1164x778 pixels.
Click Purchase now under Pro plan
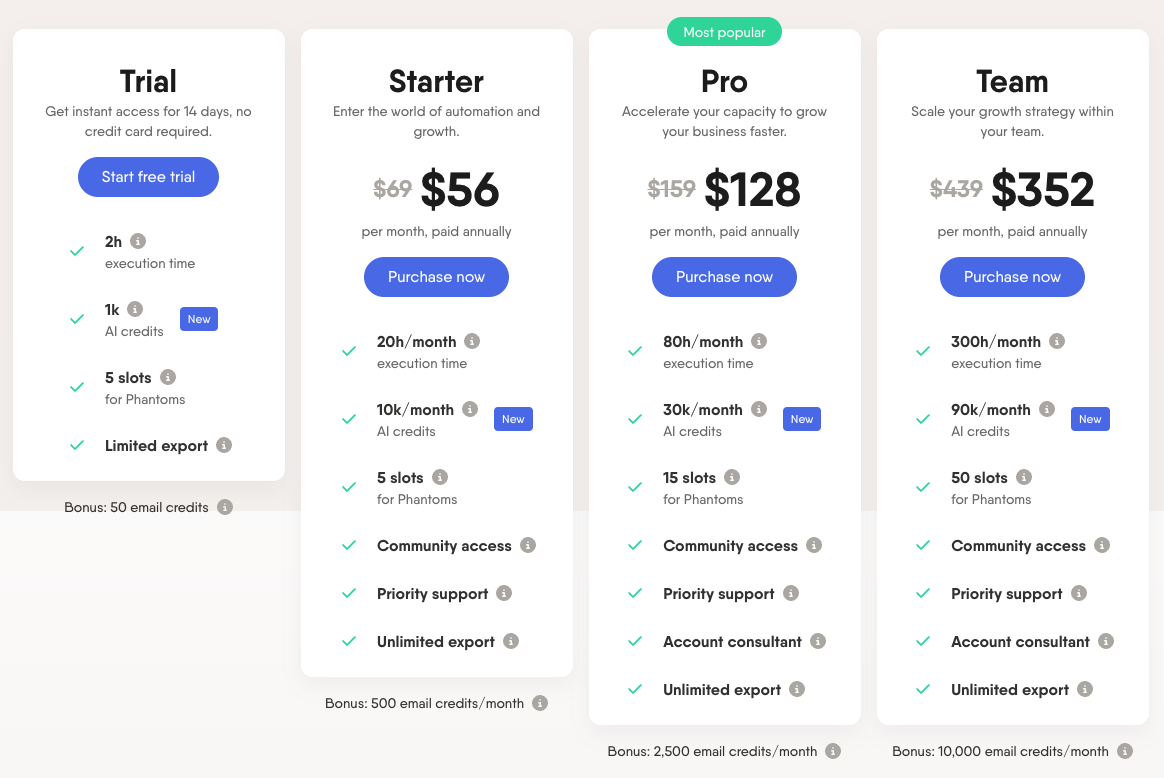tap(724, 277)
